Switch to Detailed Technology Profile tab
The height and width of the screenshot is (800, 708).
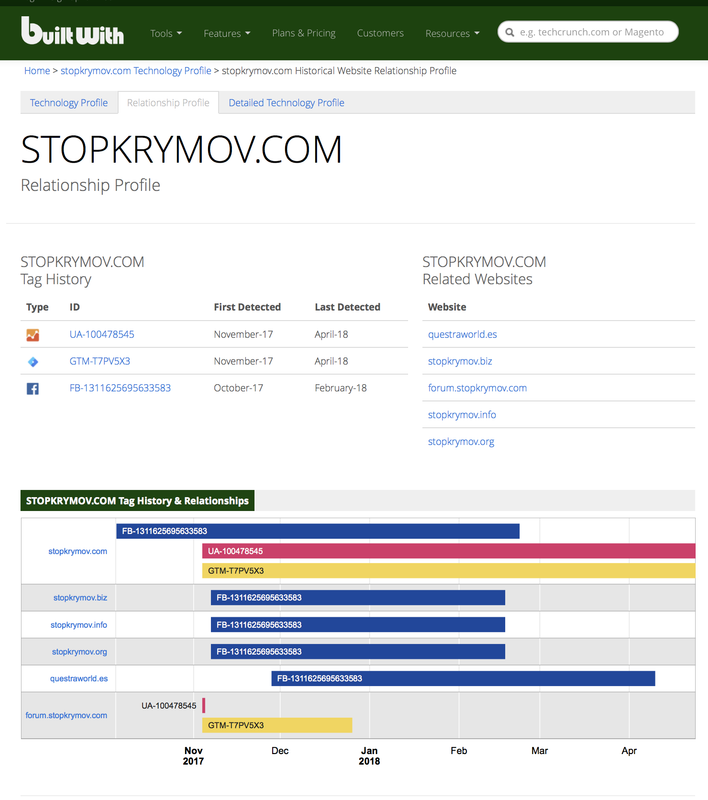click(x=286, y=103)
